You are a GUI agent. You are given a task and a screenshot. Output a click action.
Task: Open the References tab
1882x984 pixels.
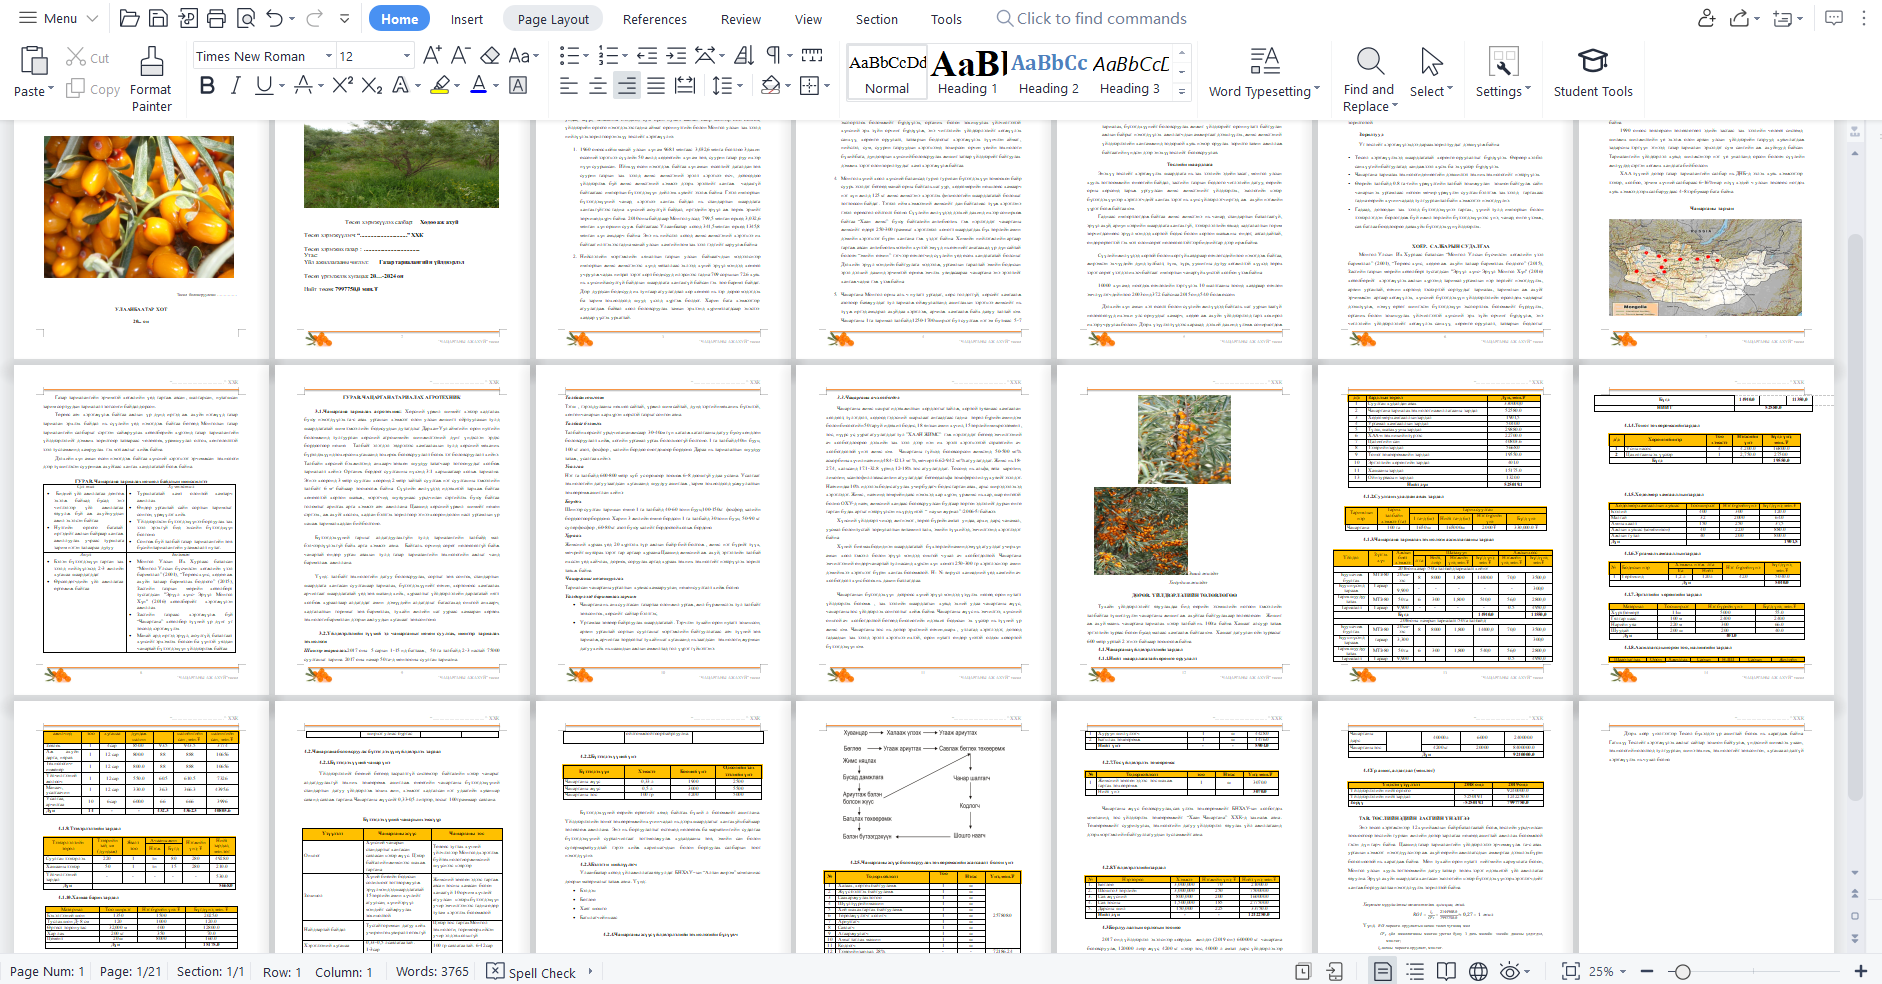pos(654,19)
